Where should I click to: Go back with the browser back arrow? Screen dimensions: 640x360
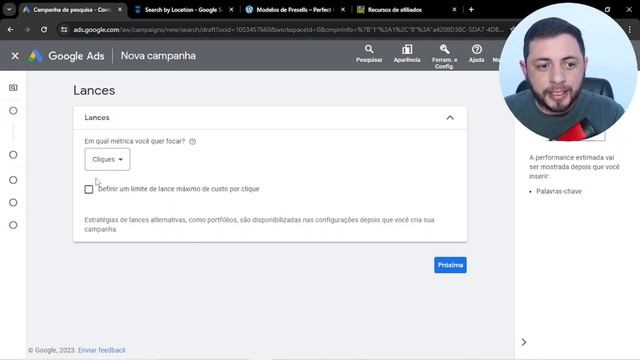tap(10, 29)
